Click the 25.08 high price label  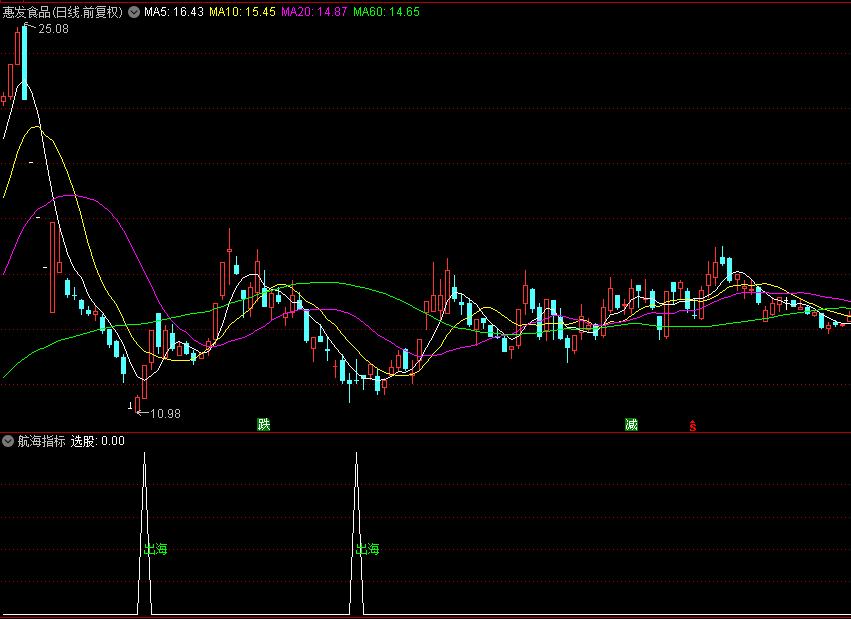[53, 29]
